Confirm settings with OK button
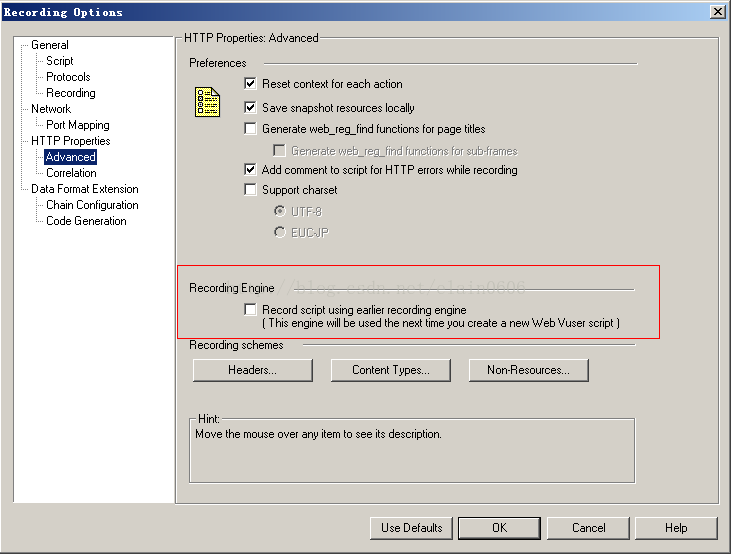The image size is (732, 554). [x=500, y=528]
